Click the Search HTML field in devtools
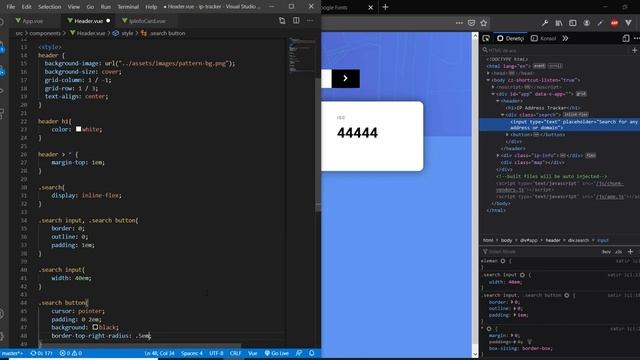This screenshot has height=360, width=640. click(x=555, y=50)
